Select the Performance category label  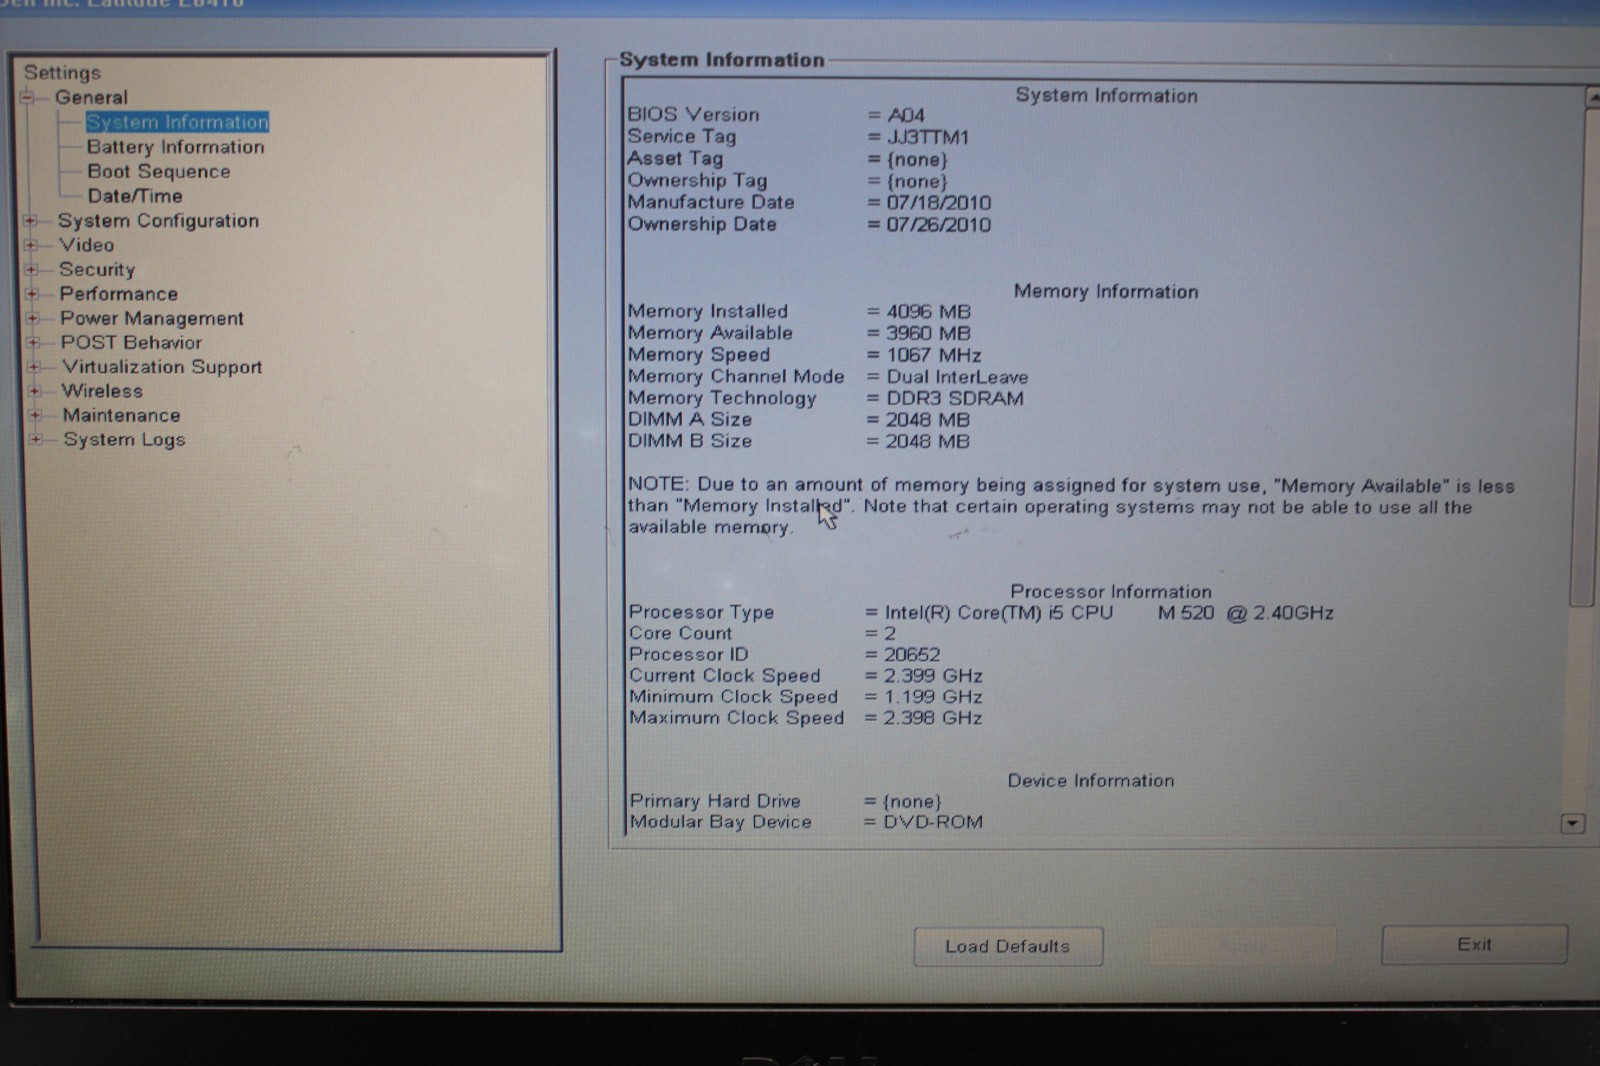pos(118,294)
